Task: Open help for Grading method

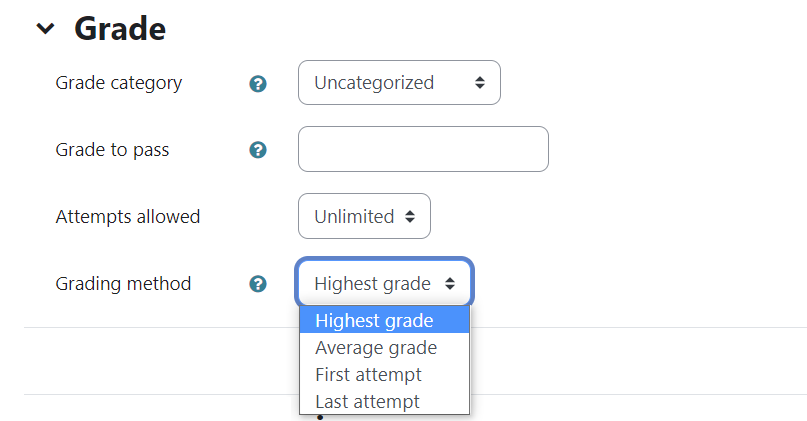Action: pos(258,284)
